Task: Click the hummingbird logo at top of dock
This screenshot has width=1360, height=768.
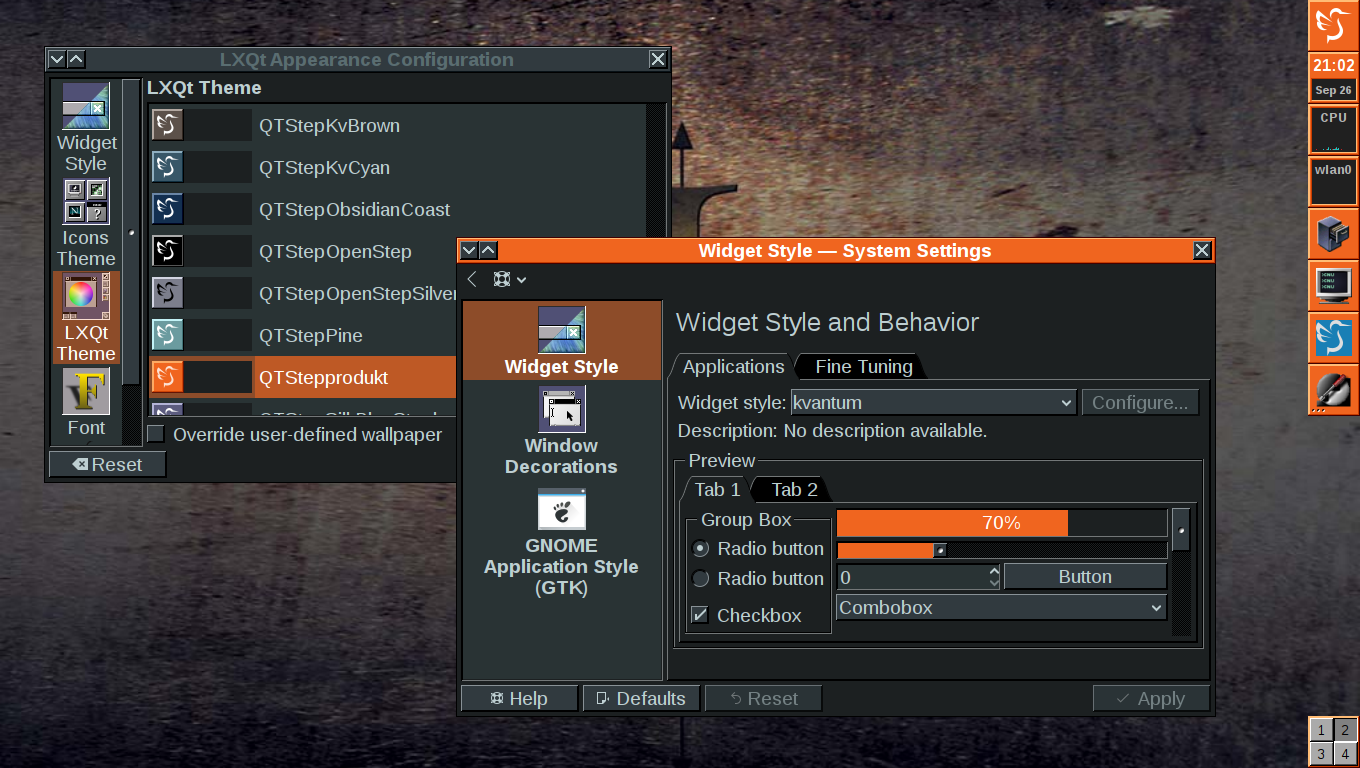Action: pyautogui.click(x=1333, y=25)
